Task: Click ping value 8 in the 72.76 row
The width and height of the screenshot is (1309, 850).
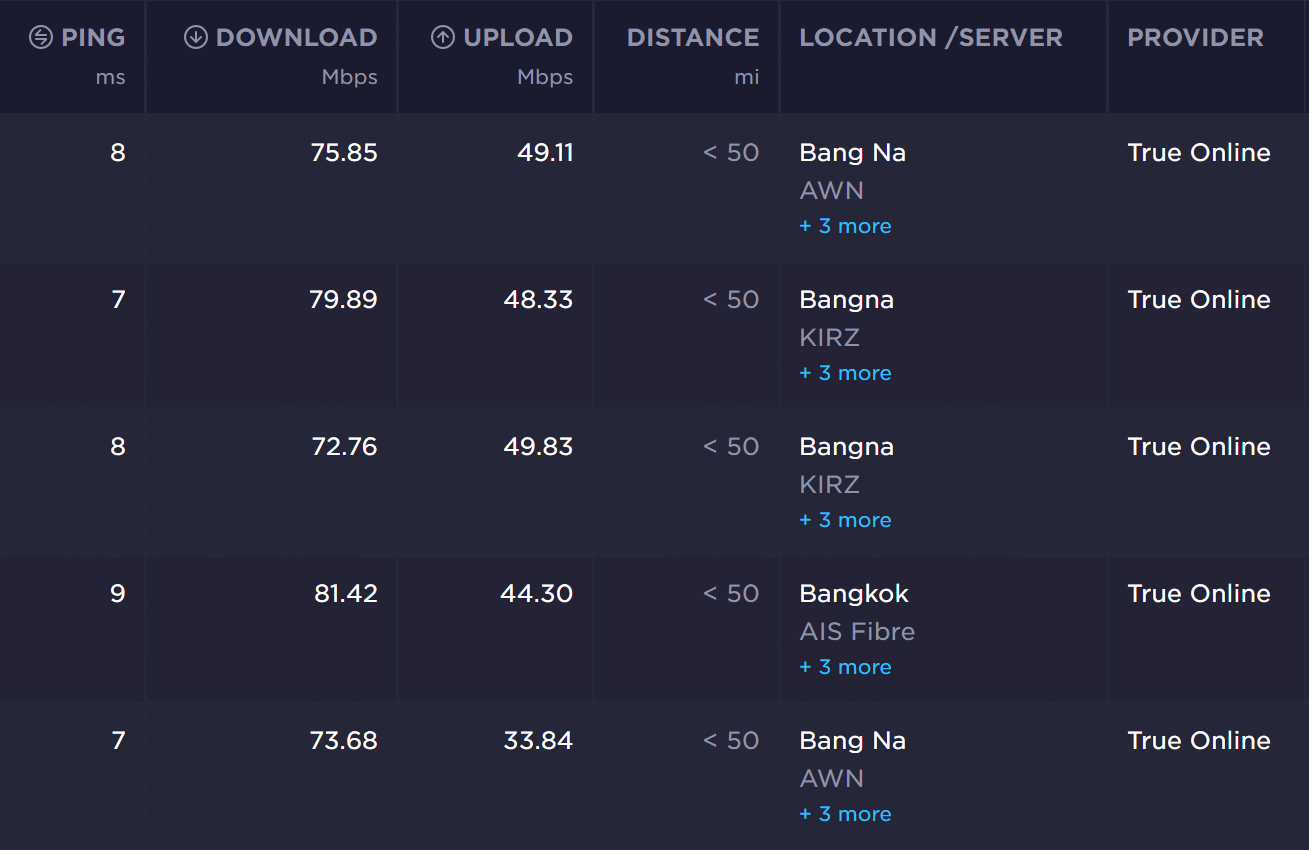Action: point(118,447)
